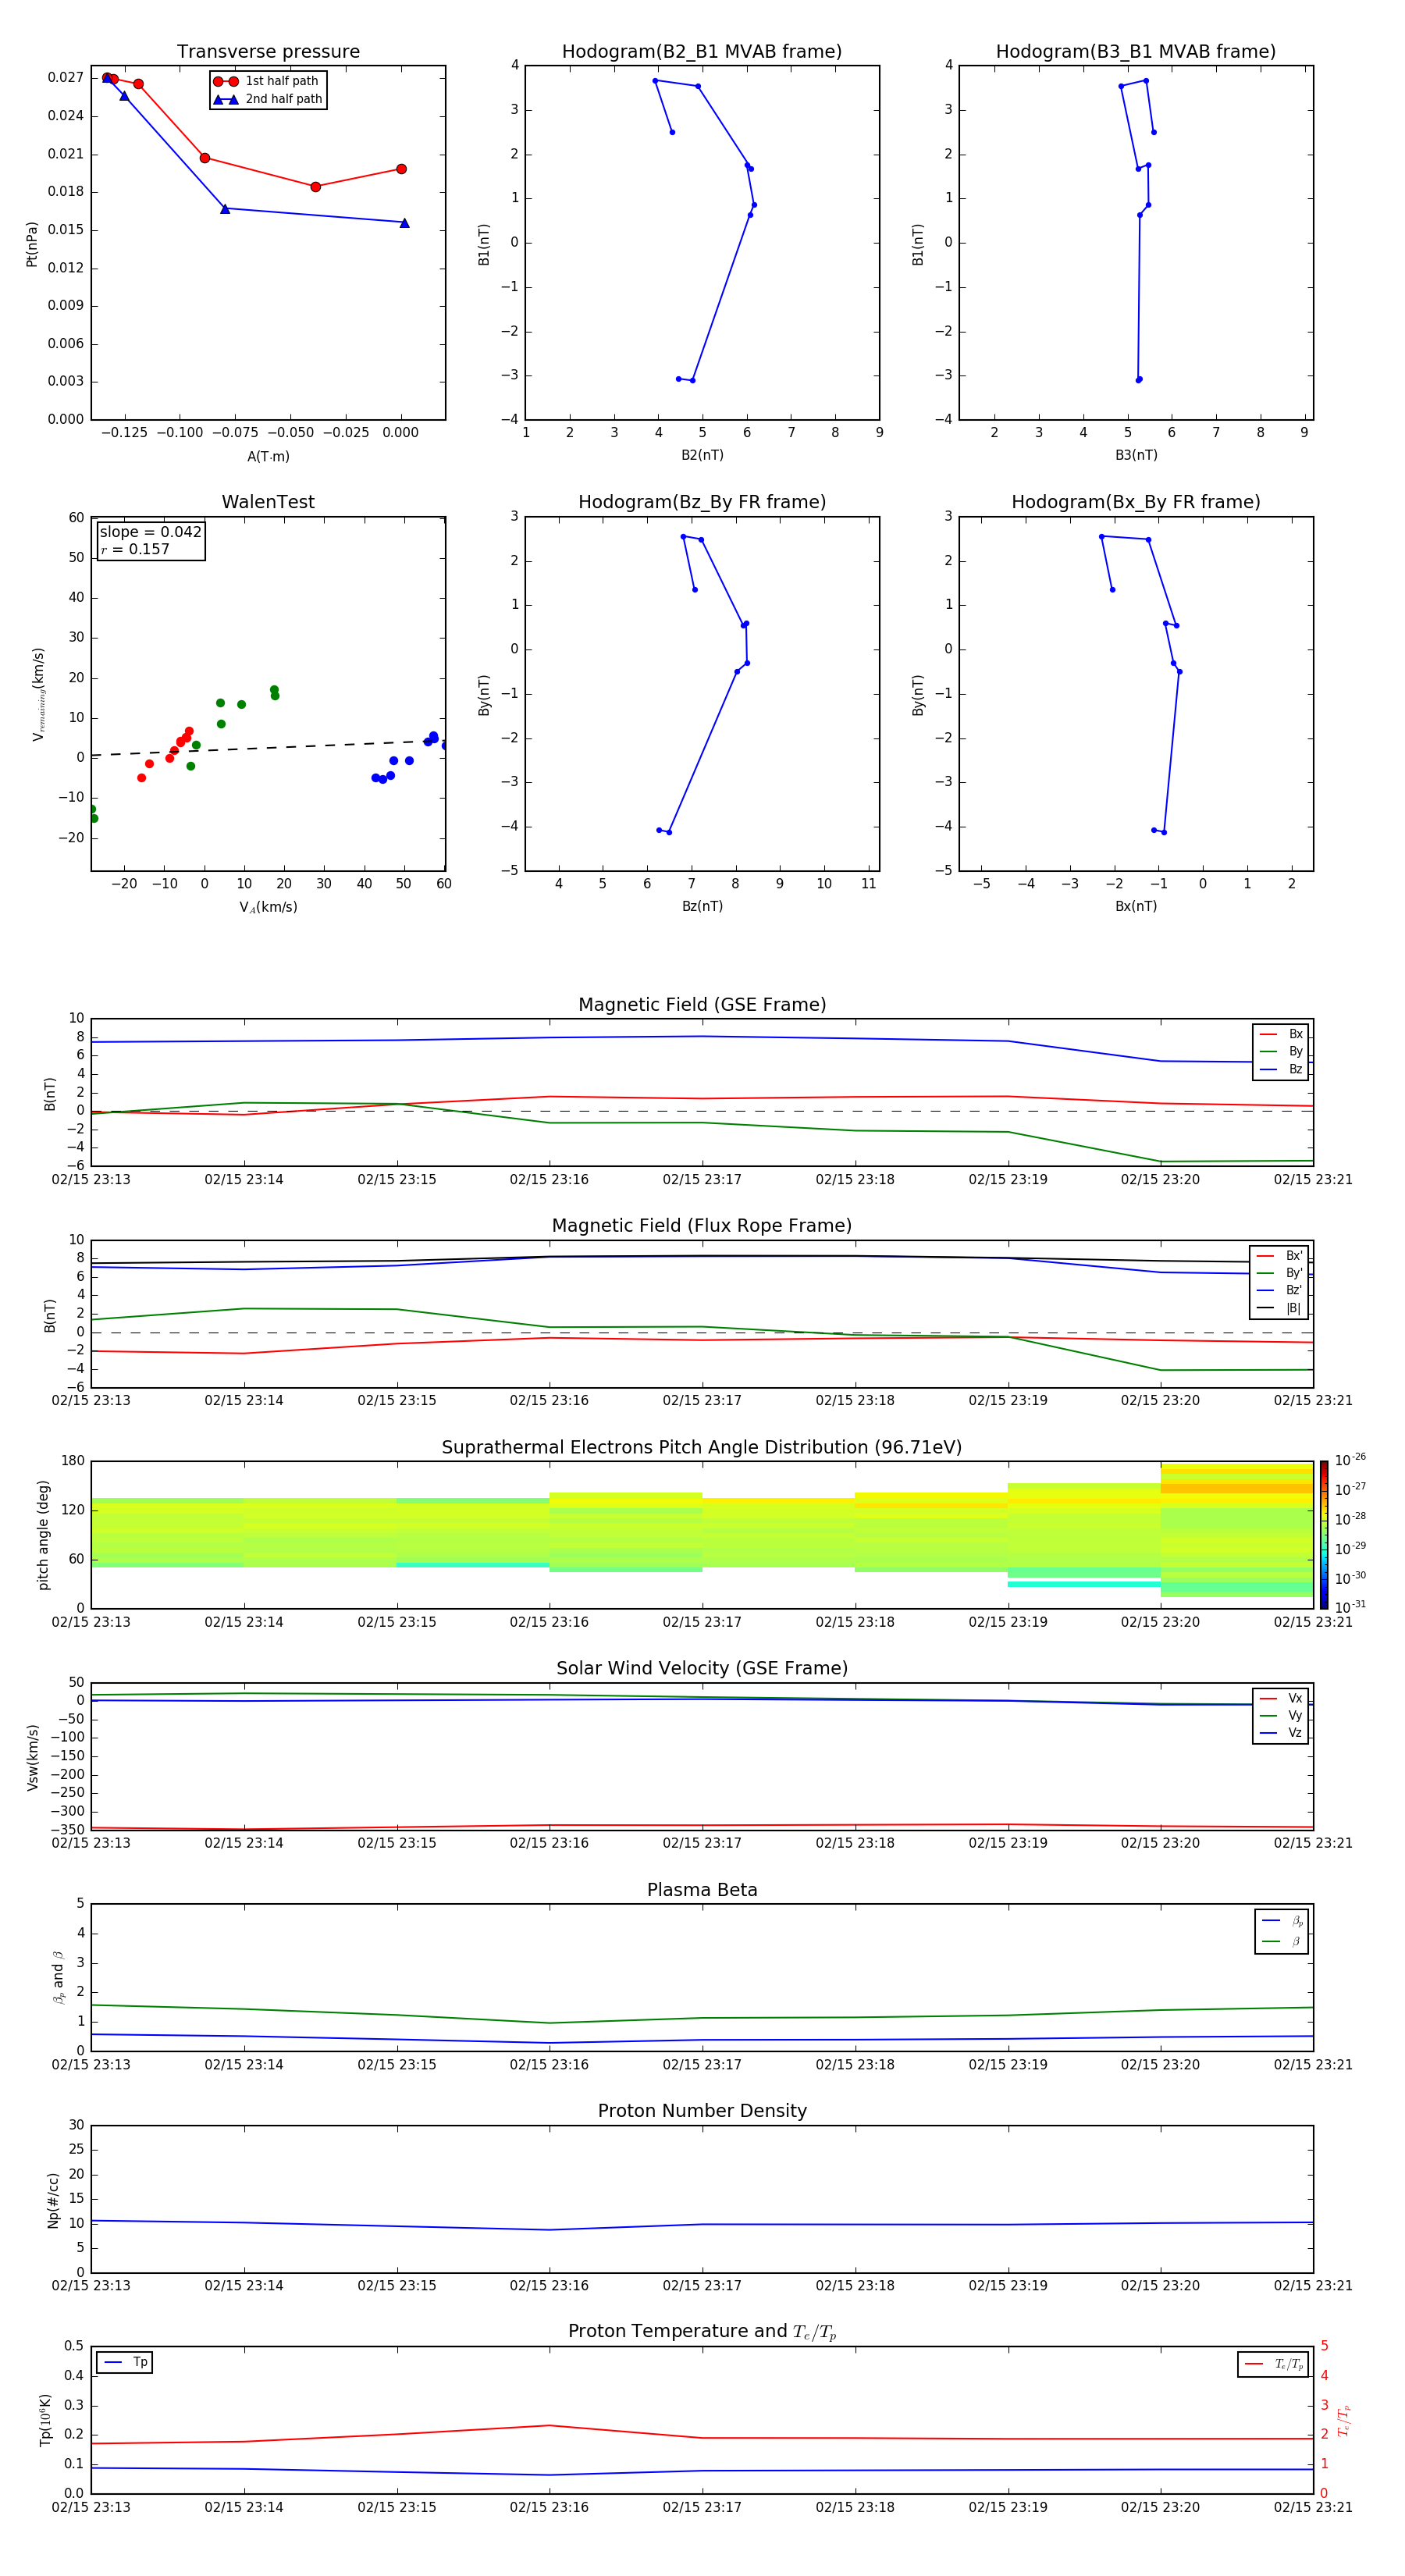
Task: Click the 'Np(#/cc)' axis label
Action: [x=53, y=2200]
